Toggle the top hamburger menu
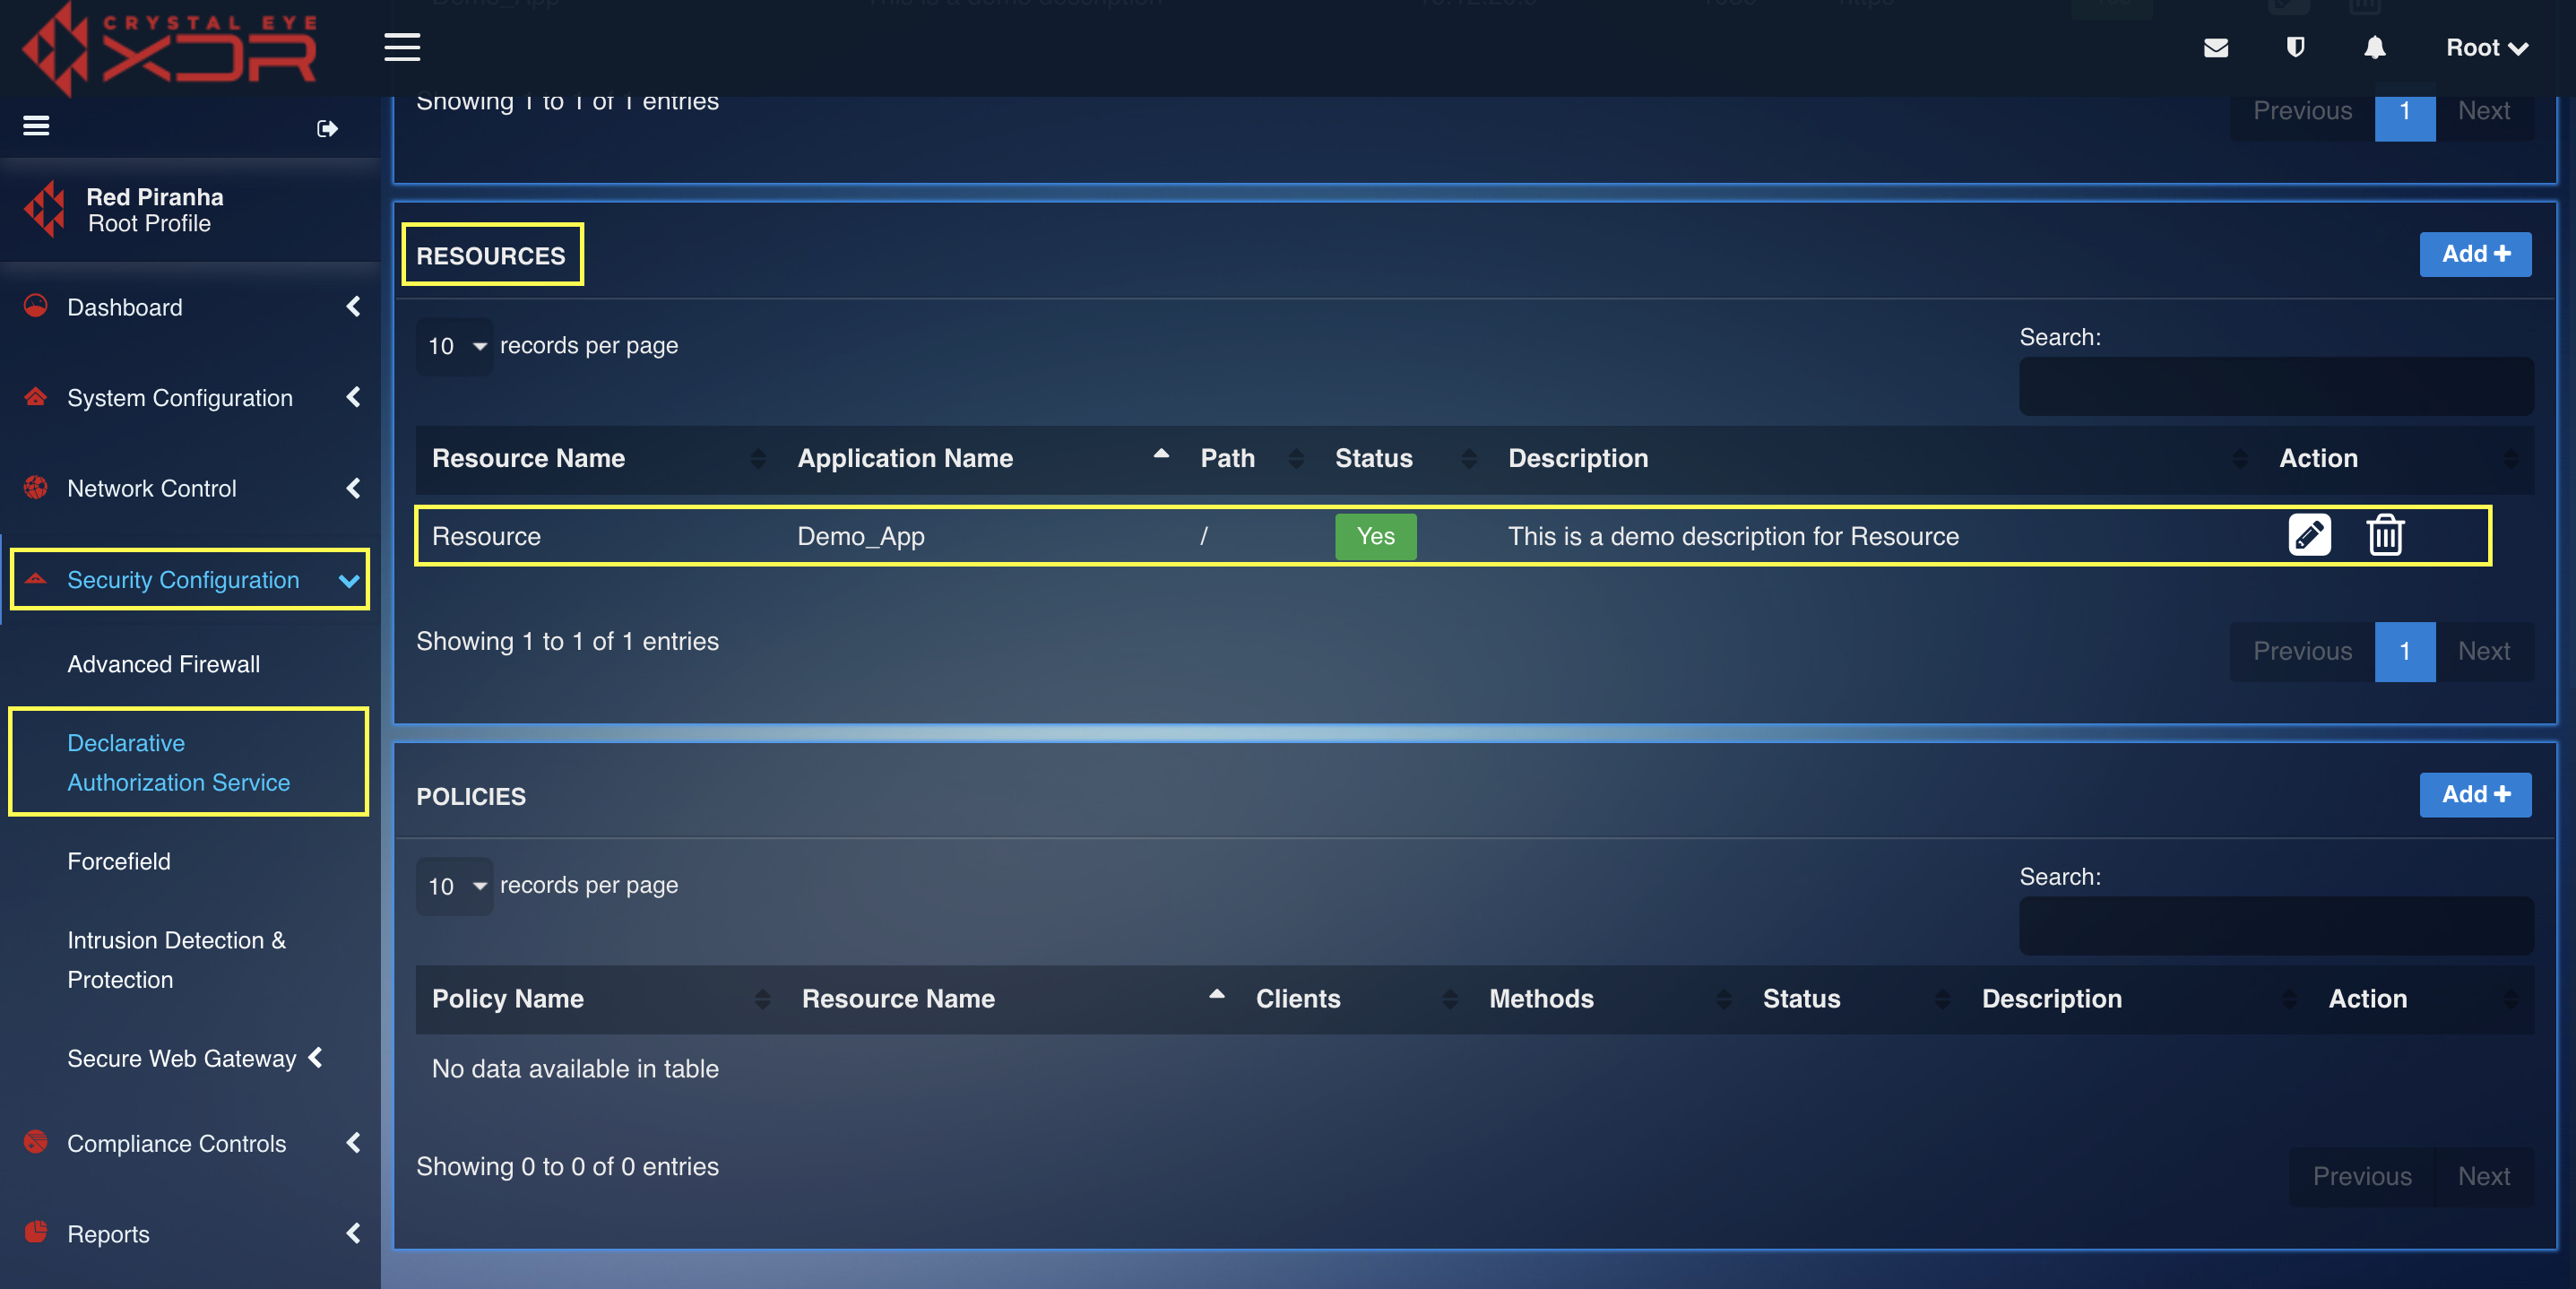The height and width of the screenshot is (1289, 2576). pos(402,47)
